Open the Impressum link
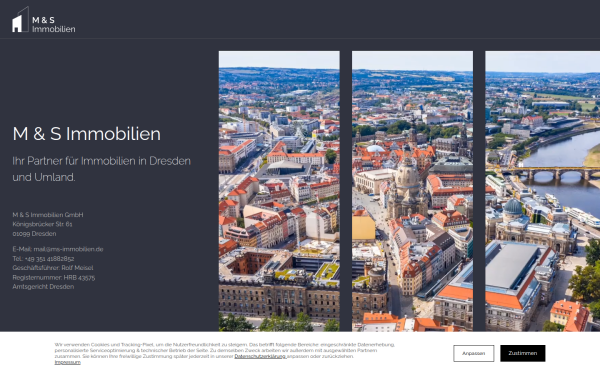 (67, 362)
